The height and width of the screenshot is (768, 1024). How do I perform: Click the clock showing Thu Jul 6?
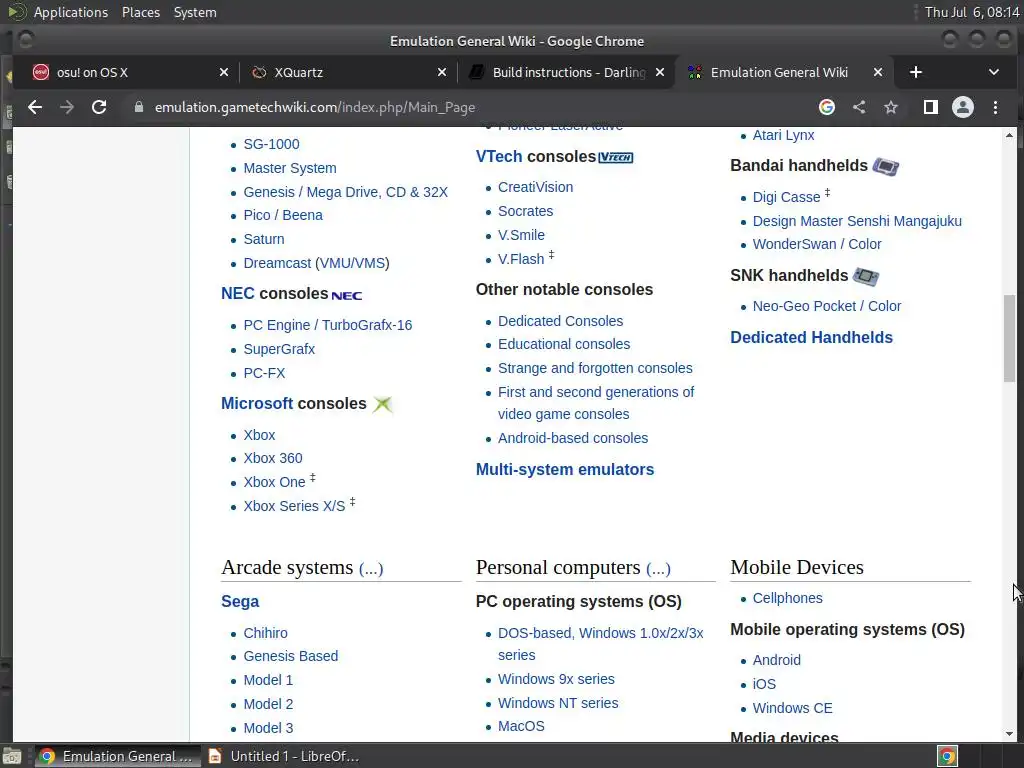972,12
